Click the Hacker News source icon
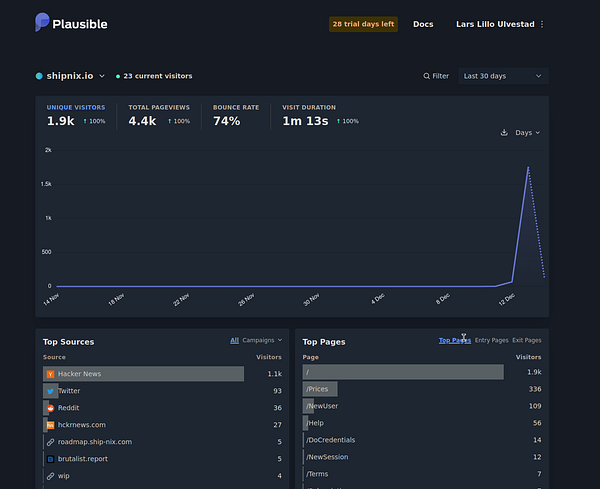Screen dimensions: 600x489 (x=51, y=374)
